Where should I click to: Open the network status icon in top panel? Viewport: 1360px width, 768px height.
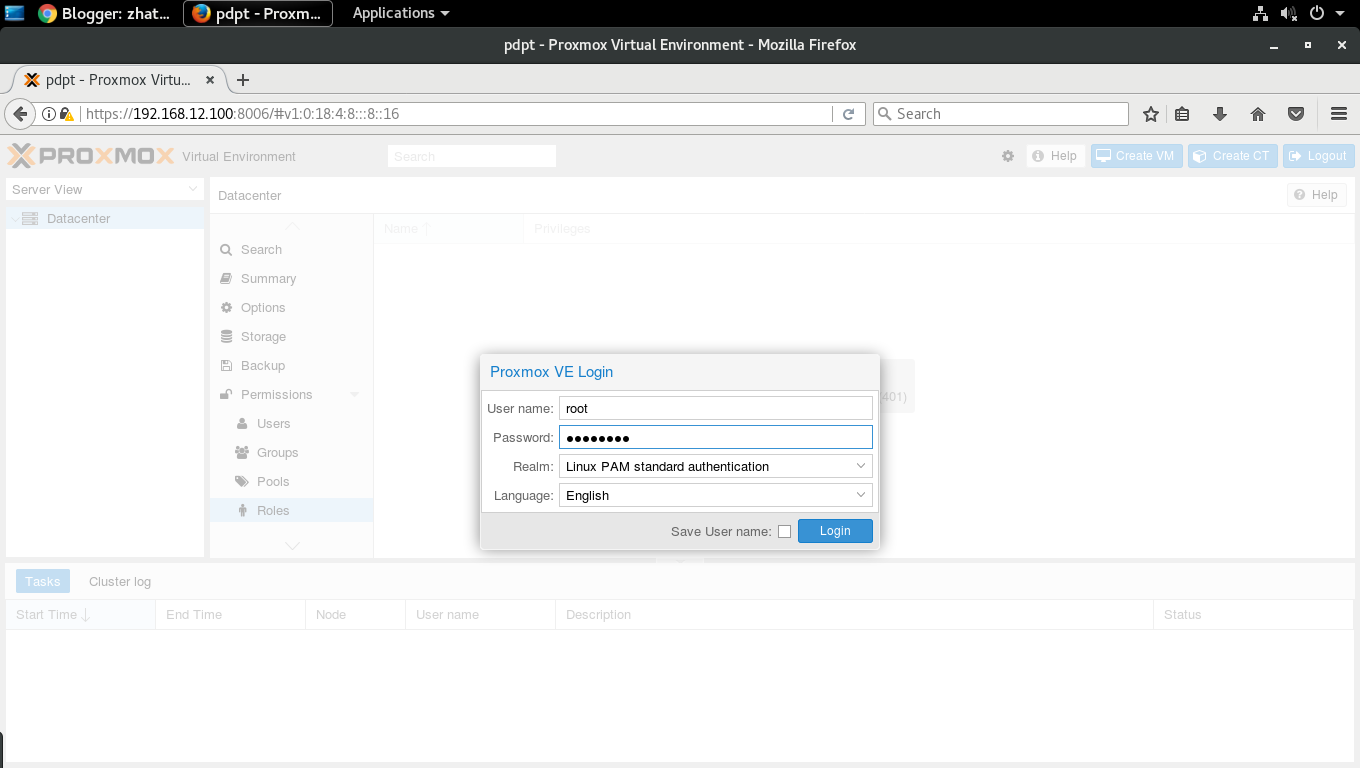coord(1260,13)
